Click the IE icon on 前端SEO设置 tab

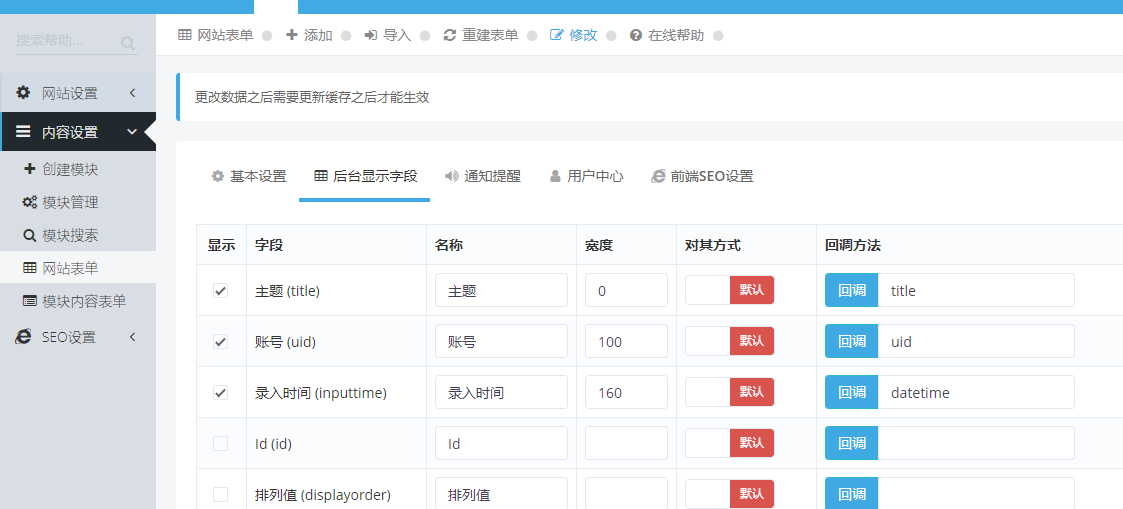click(658, 176)
